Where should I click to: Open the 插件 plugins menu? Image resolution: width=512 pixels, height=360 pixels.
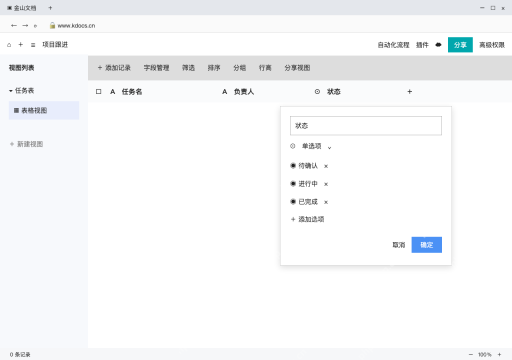coord(422,45)
